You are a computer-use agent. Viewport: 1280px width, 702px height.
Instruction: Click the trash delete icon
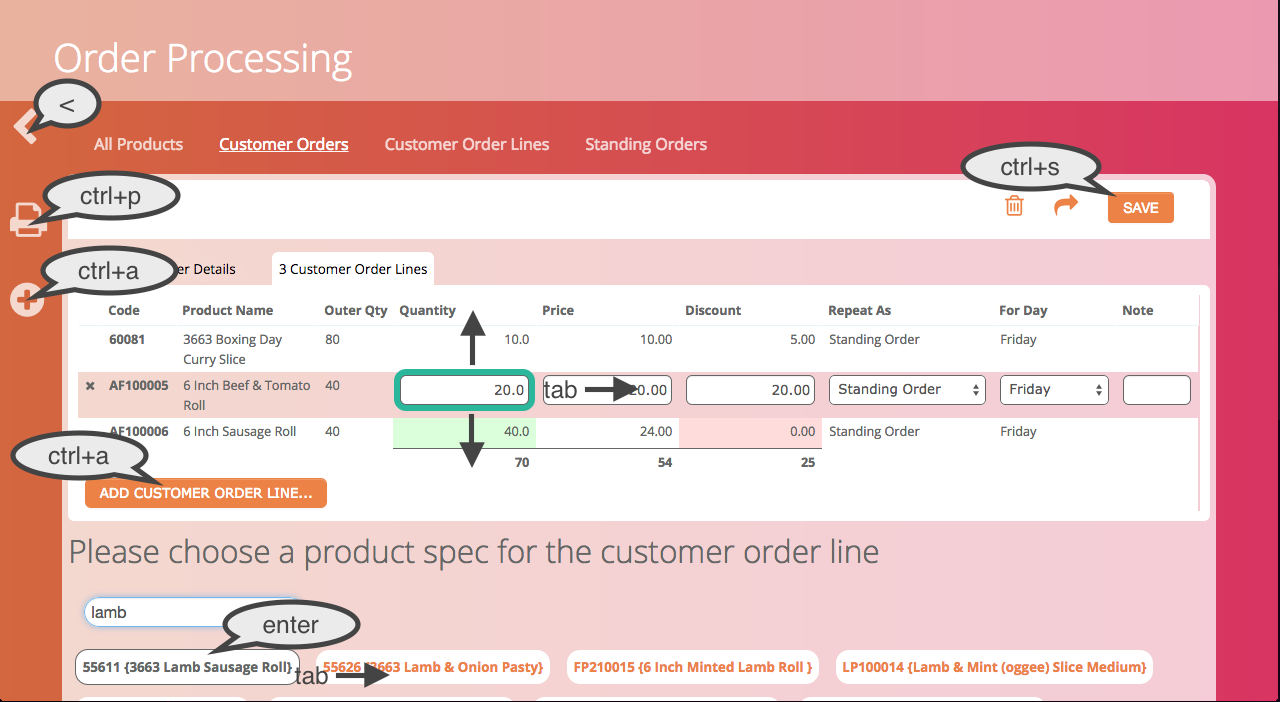[1014, 207]
